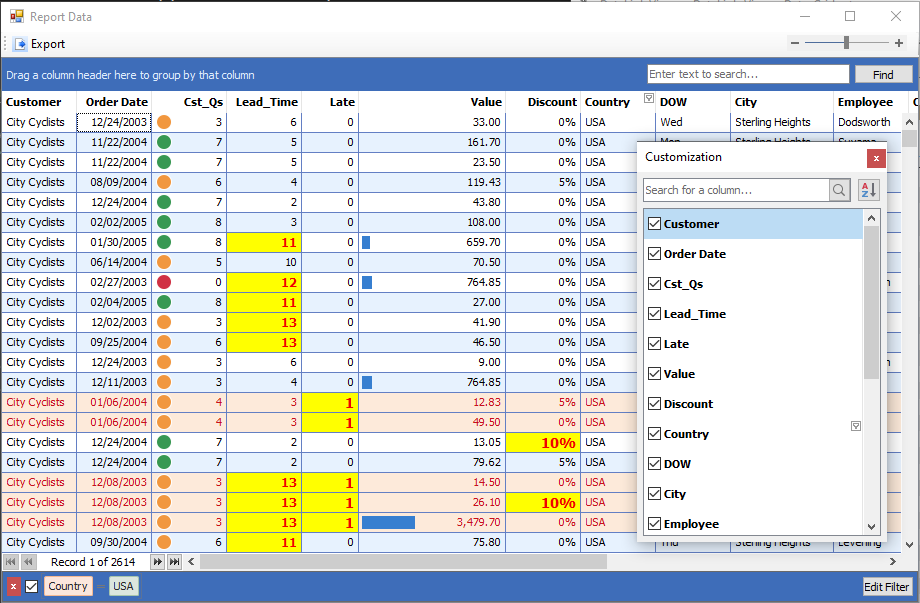Click the DOW column header
Image resolution: width=920 pixels, height=603 pixels.
click(x=693, y=101)
